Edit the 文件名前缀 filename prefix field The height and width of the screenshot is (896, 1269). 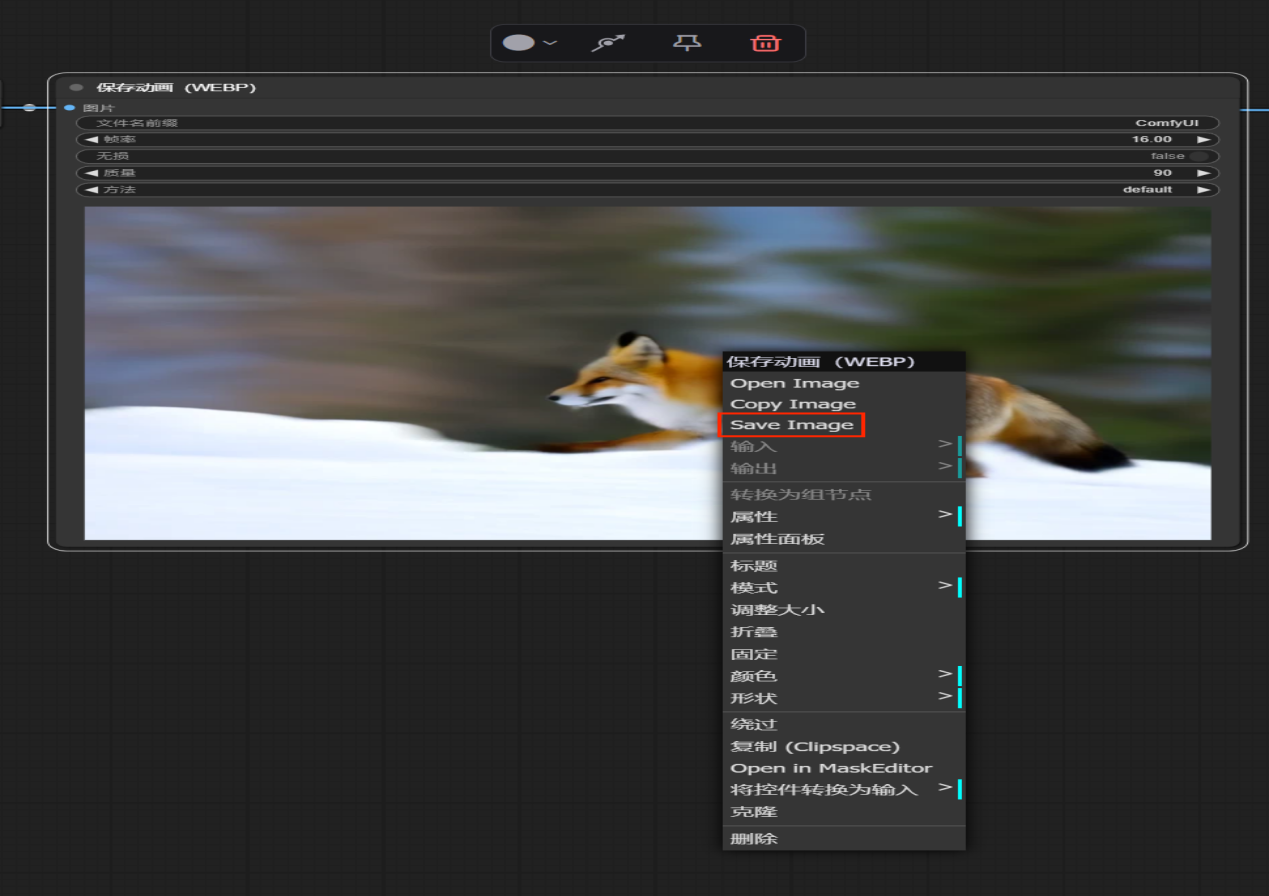[x=647, y=123]
